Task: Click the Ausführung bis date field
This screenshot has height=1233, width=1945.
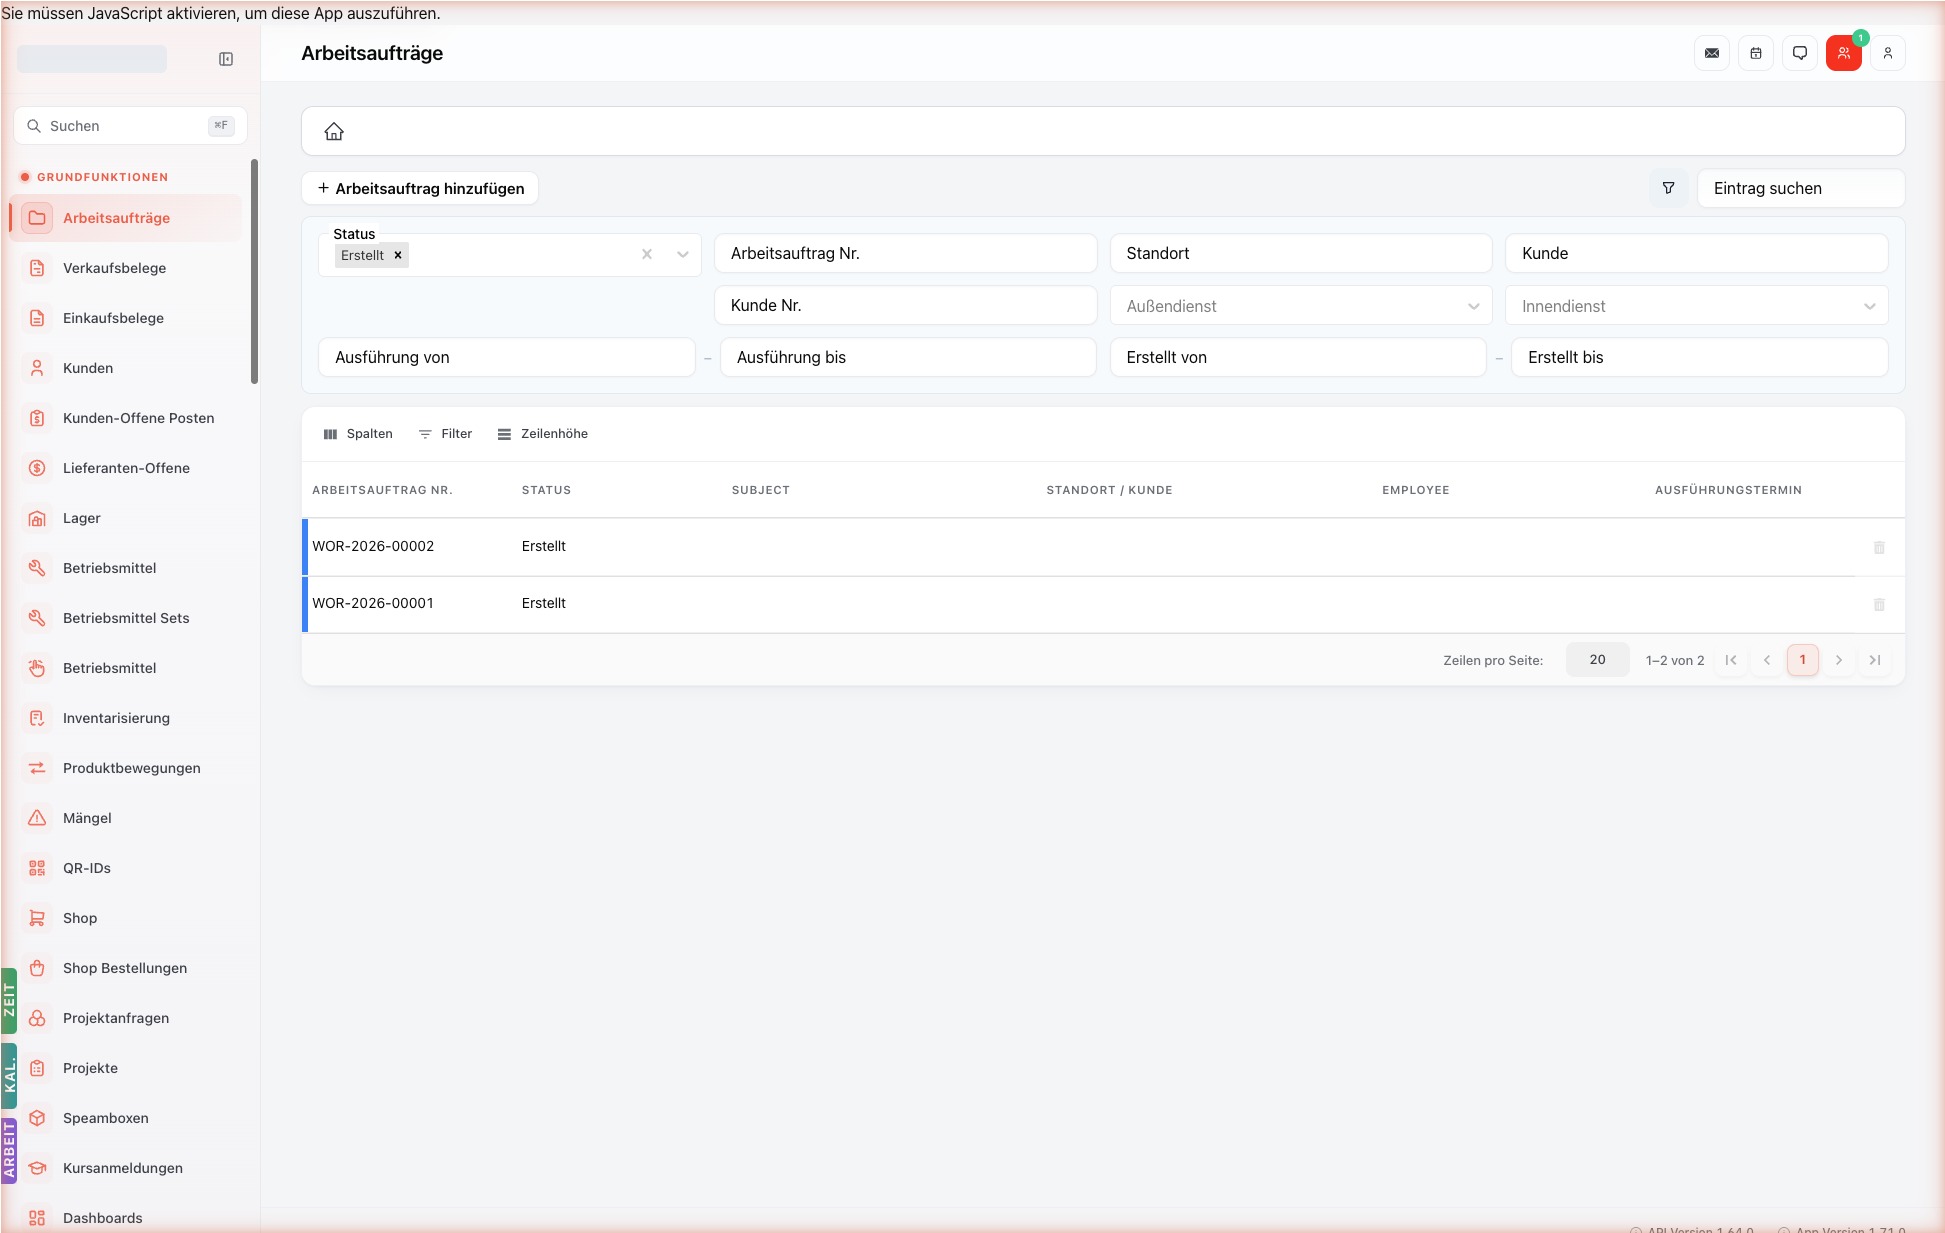Action: coord(908,357)
